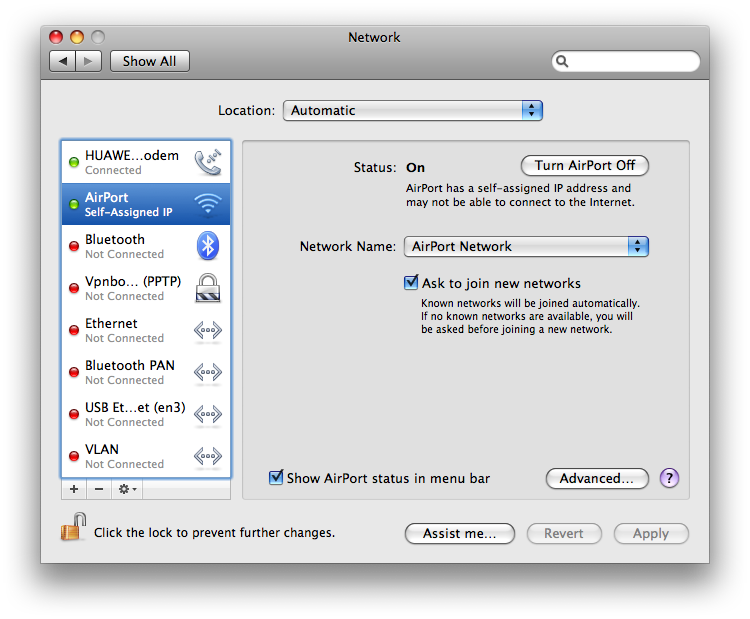Click Turn AirPort Off button

pyautogui.click(x=585, y=166)
